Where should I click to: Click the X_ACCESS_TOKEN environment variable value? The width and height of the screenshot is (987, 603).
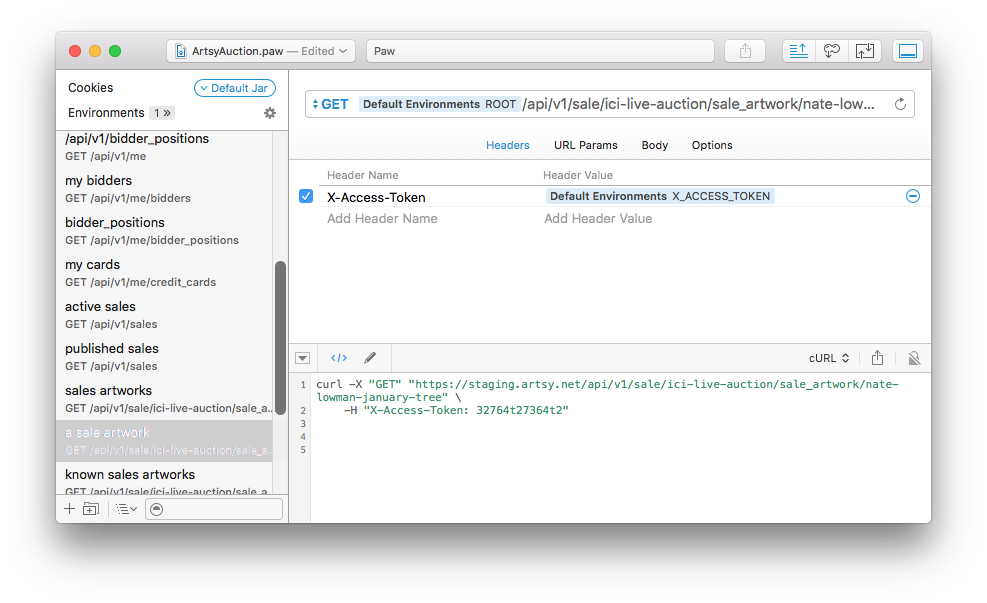[x=660, y=196]
